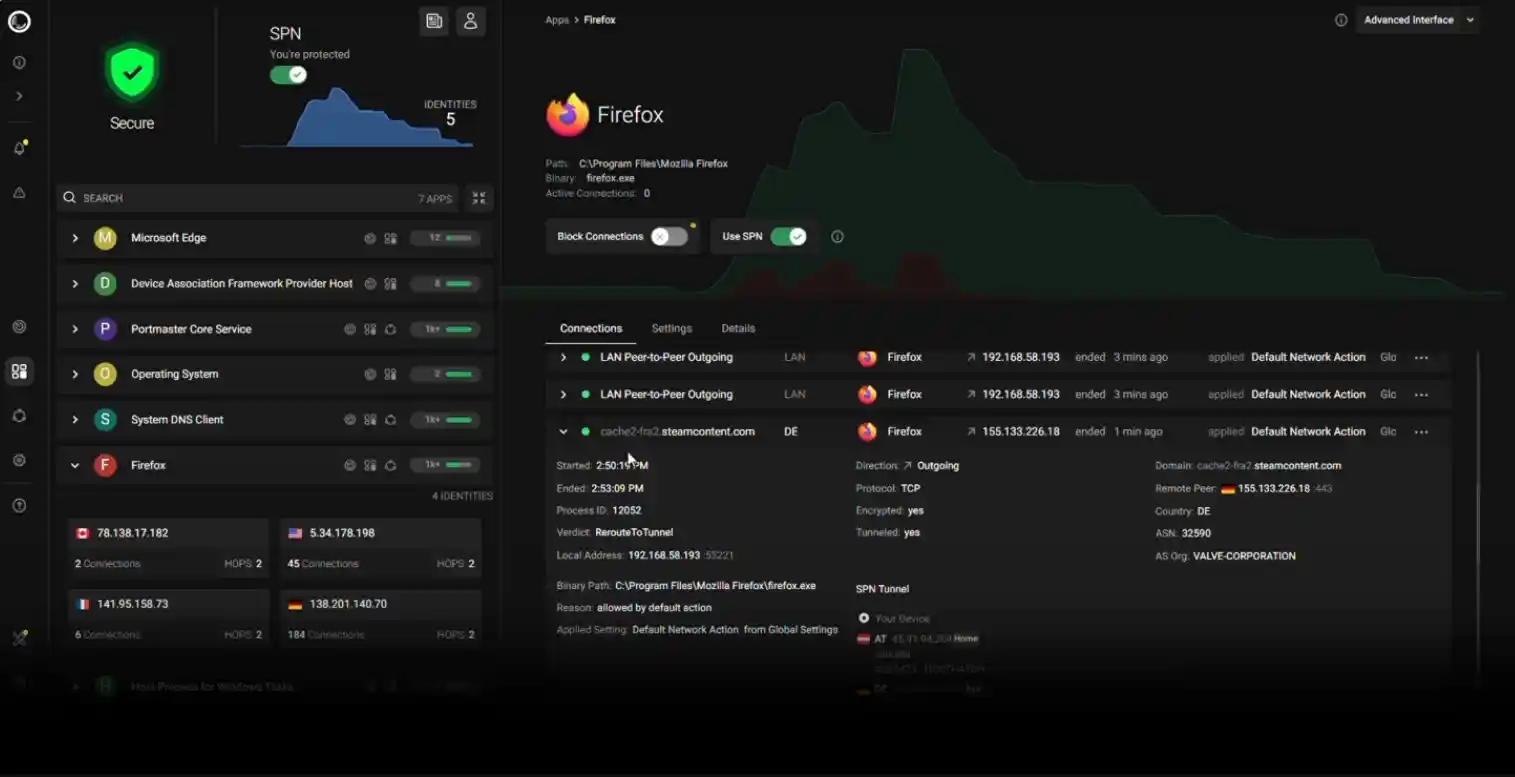This screenshot has height=777, width=1515.
Task: Open the user account profile icon
Action: point(470,21)
